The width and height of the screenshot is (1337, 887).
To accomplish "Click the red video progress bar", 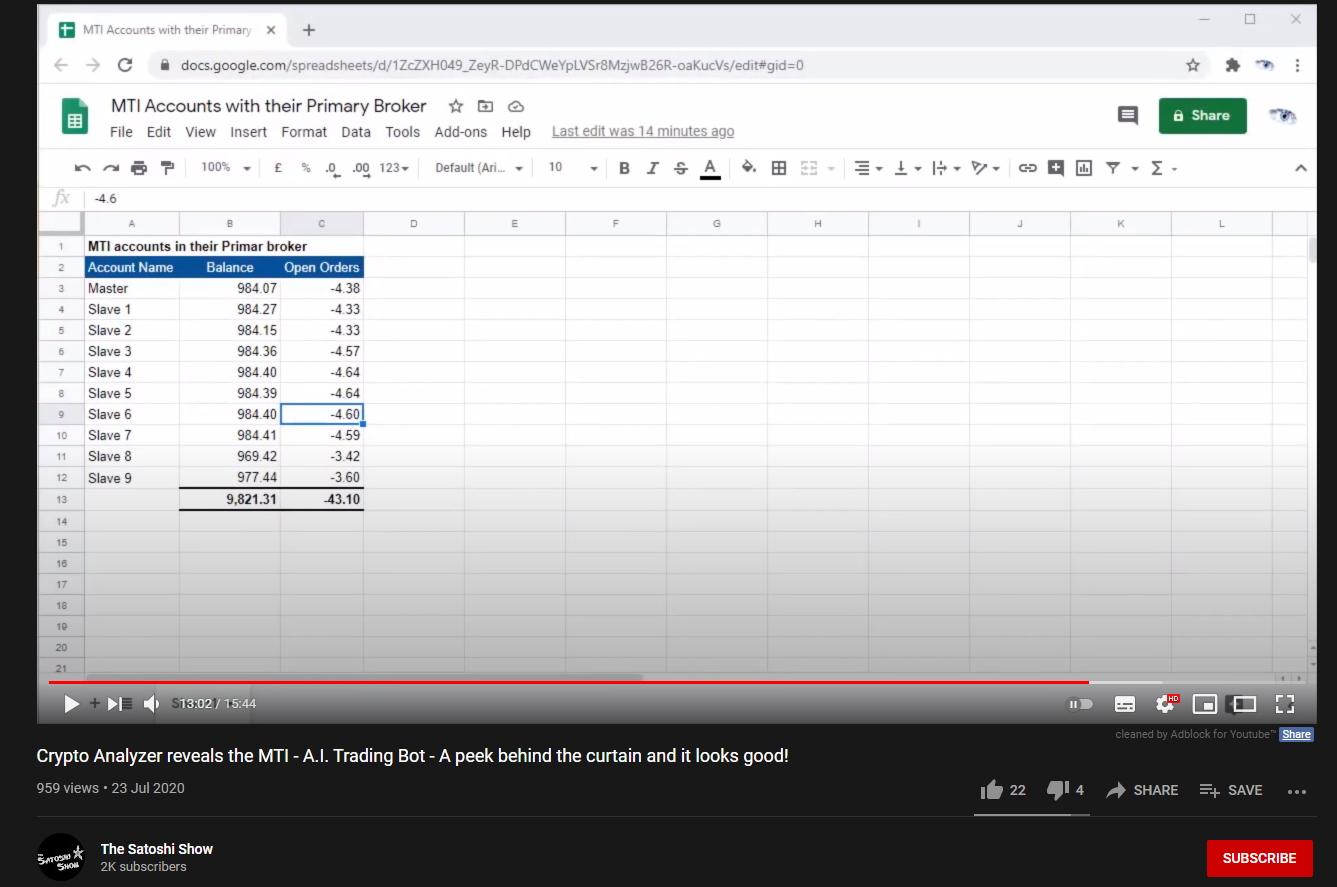I will 400,682.
